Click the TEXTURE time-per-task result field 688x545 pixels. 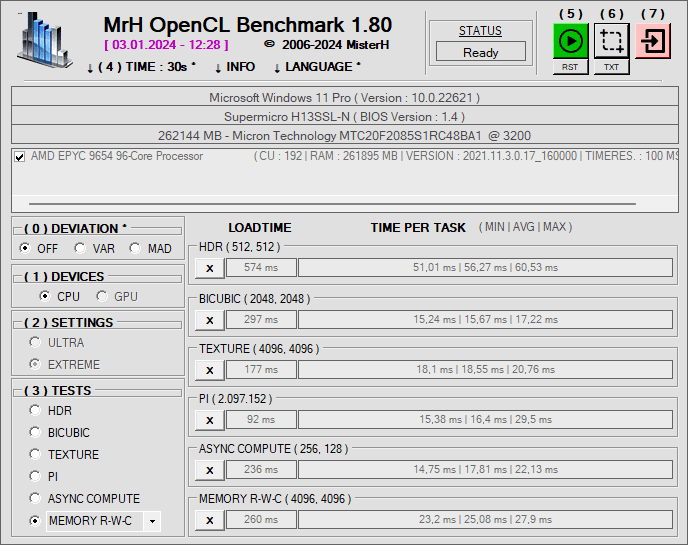485,370
